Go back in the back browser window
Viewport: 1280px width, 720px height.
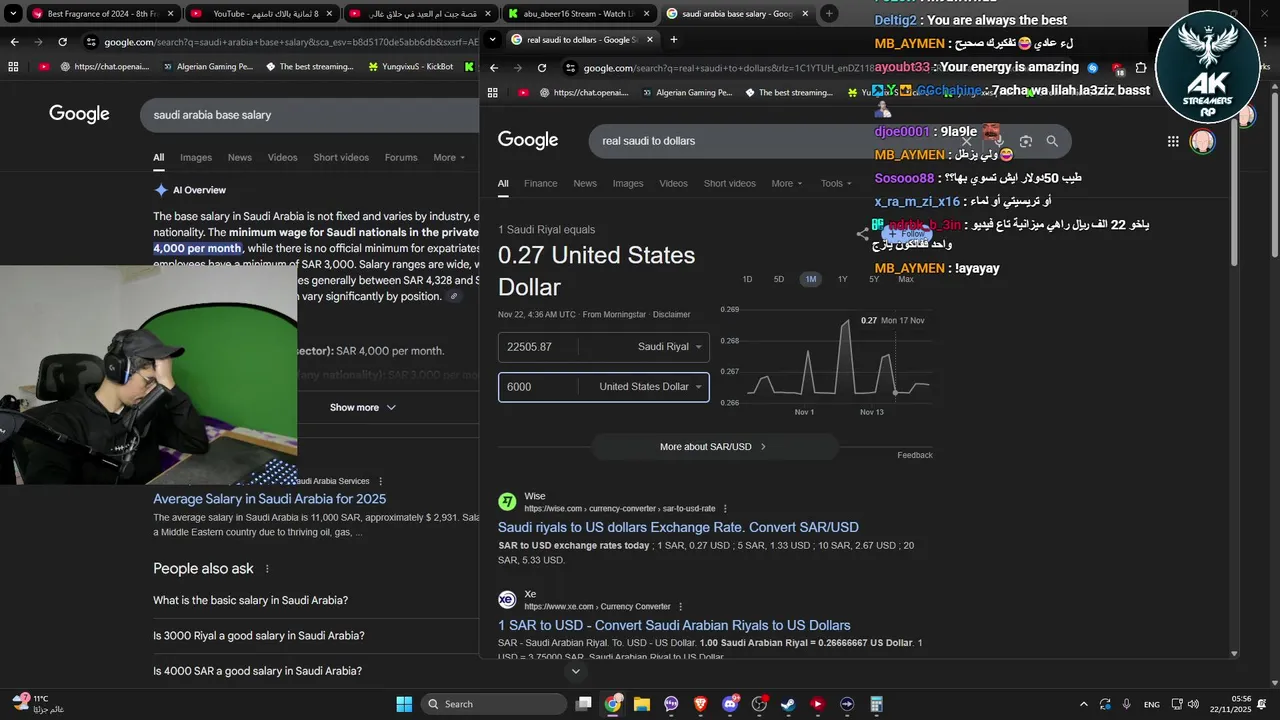click(14, 42)
